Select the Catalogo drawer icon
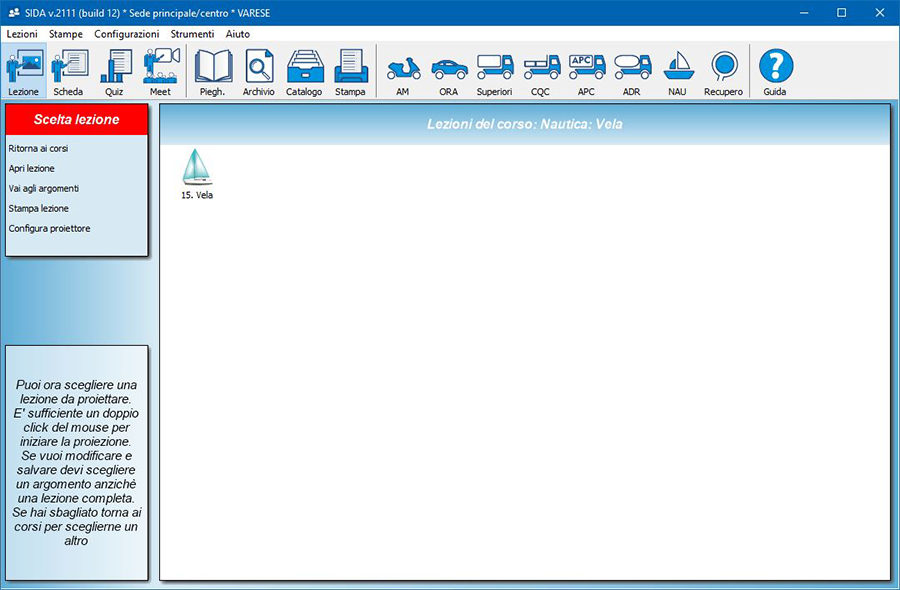Image resolution: width=900 pixels, height=590 pixels. click(304, 70)
